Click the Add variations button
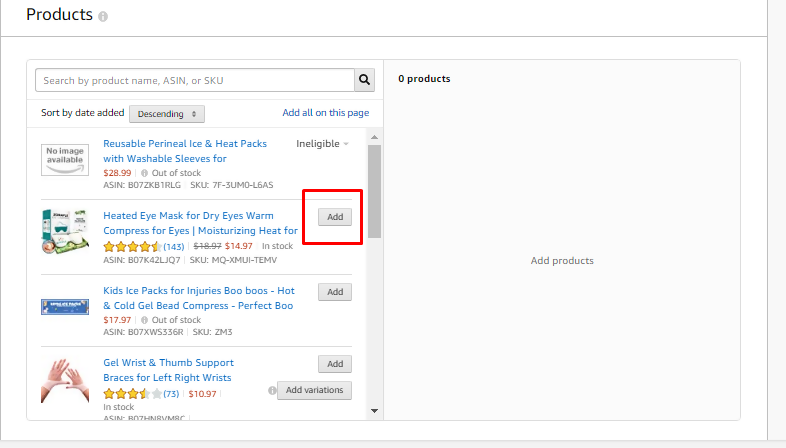Screen dimensions: 786x448 point(314,390)
